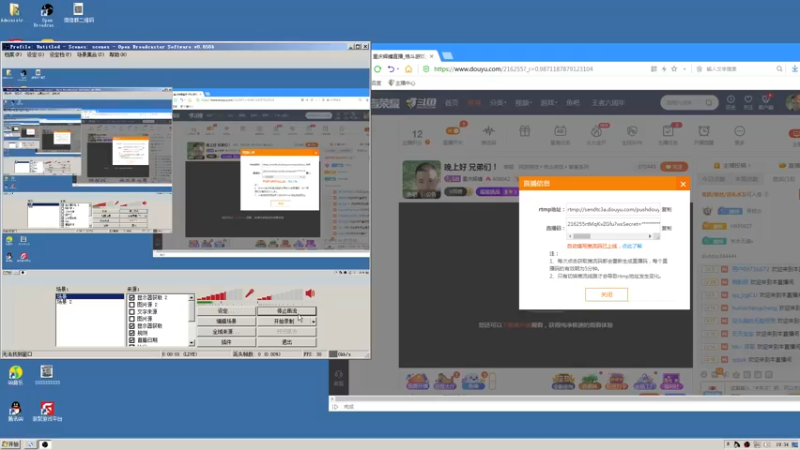Click the '停止串流' stop streaming button

[287, 311]
